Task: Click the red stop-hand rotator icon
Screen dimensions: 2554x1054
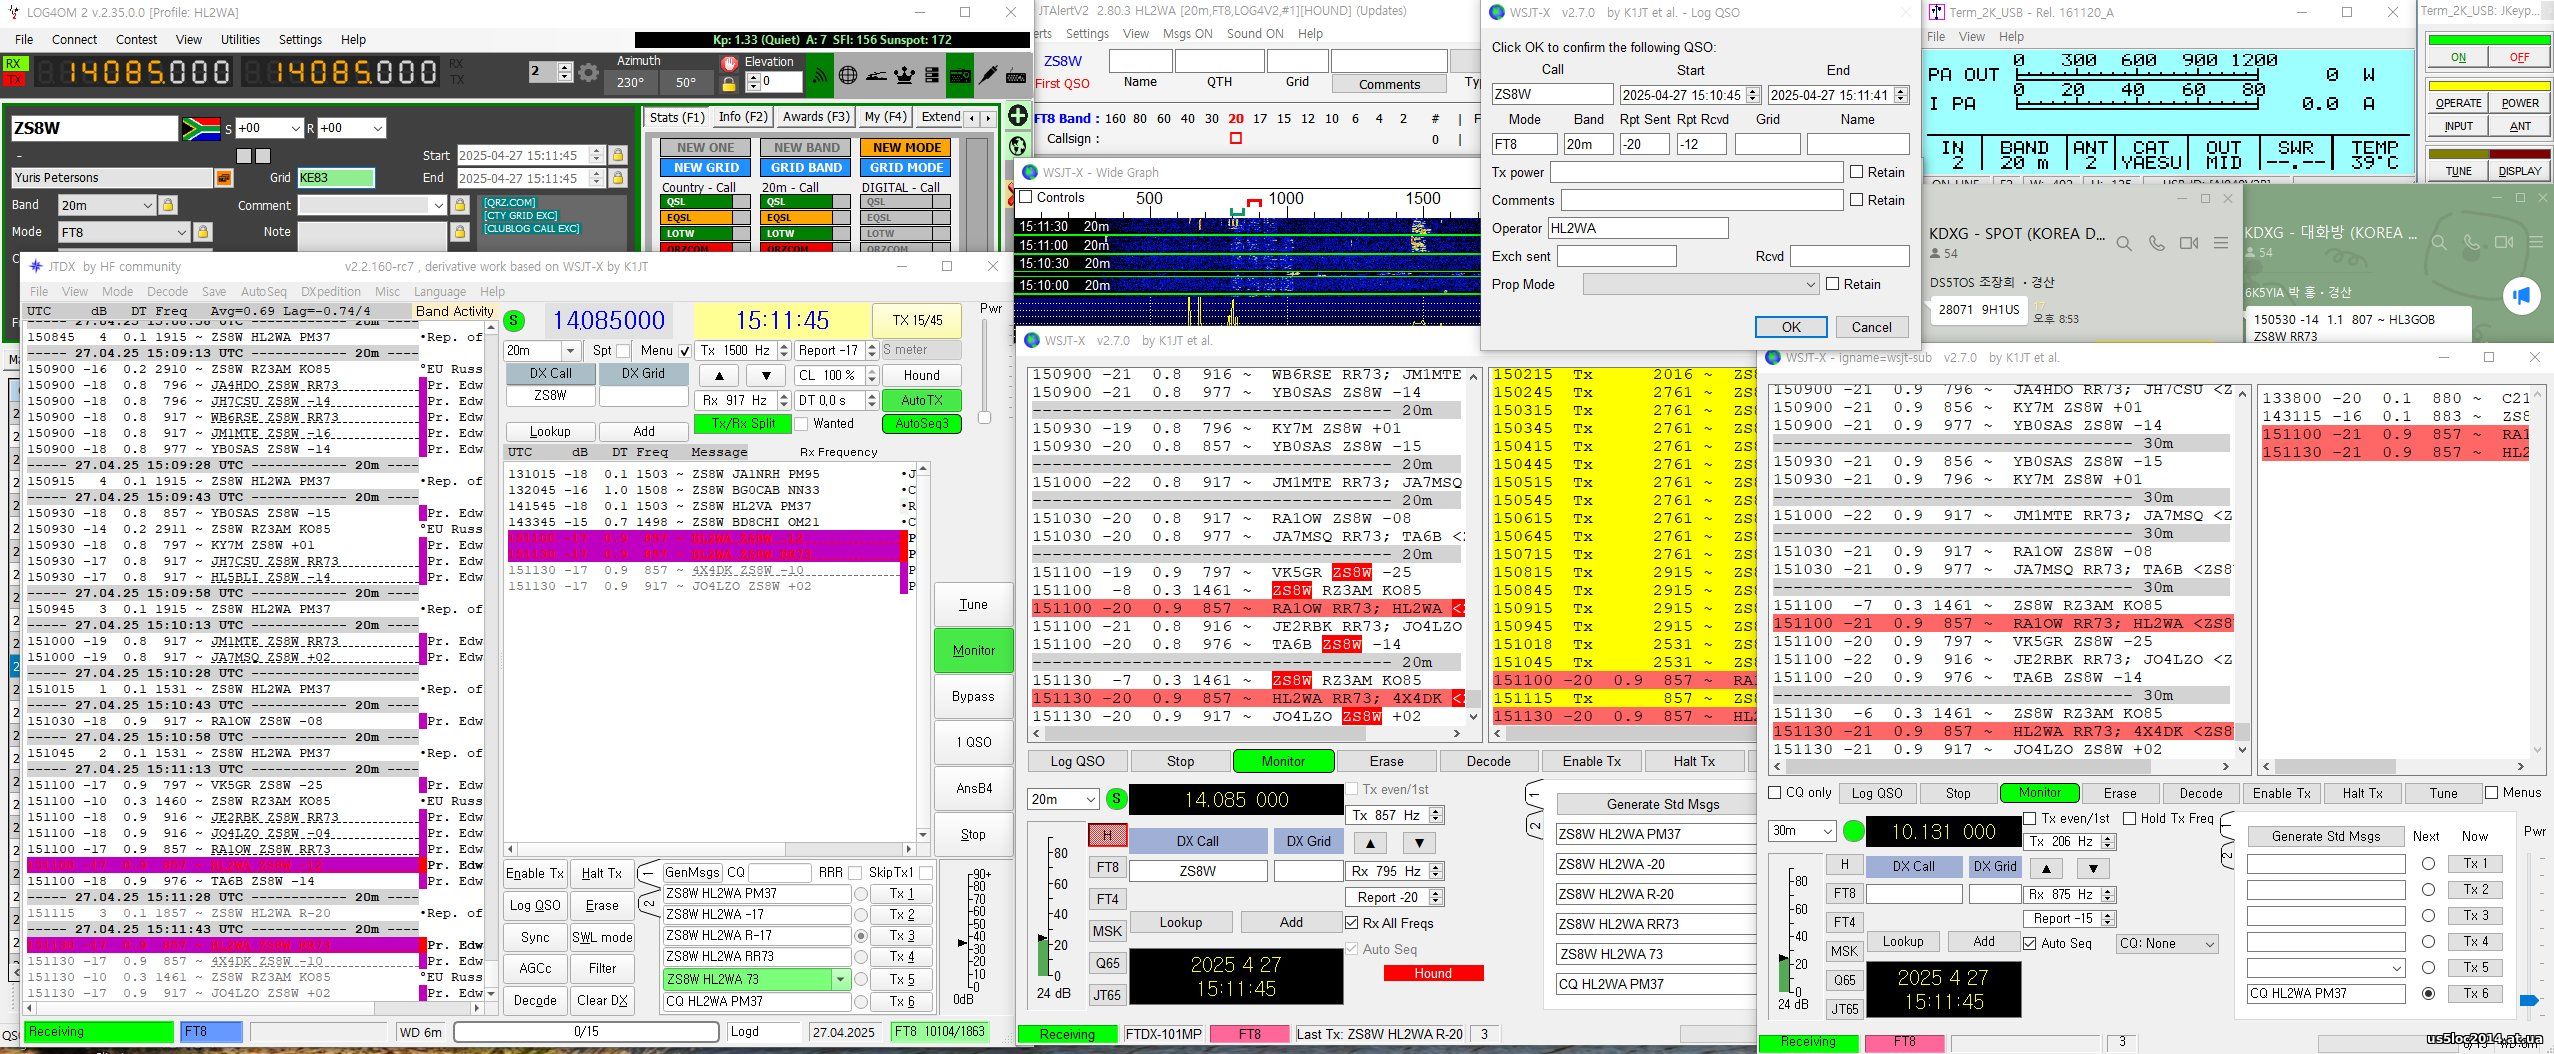Action: 729,62
